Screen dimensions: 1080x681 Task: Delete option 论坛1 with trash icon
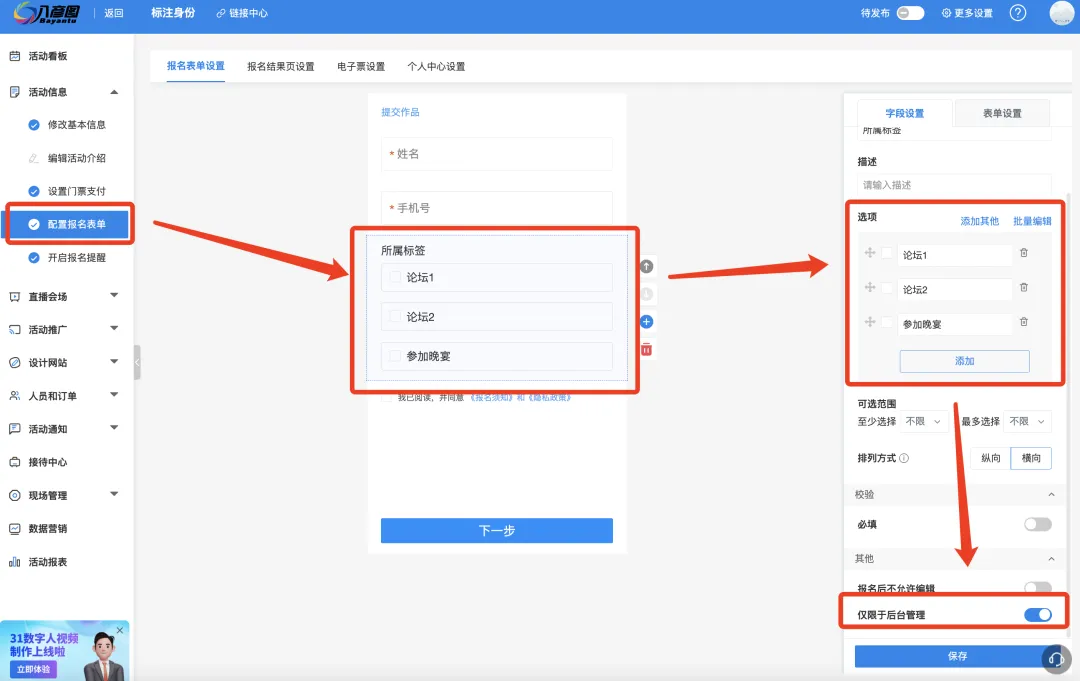[x=1023, y=254]
